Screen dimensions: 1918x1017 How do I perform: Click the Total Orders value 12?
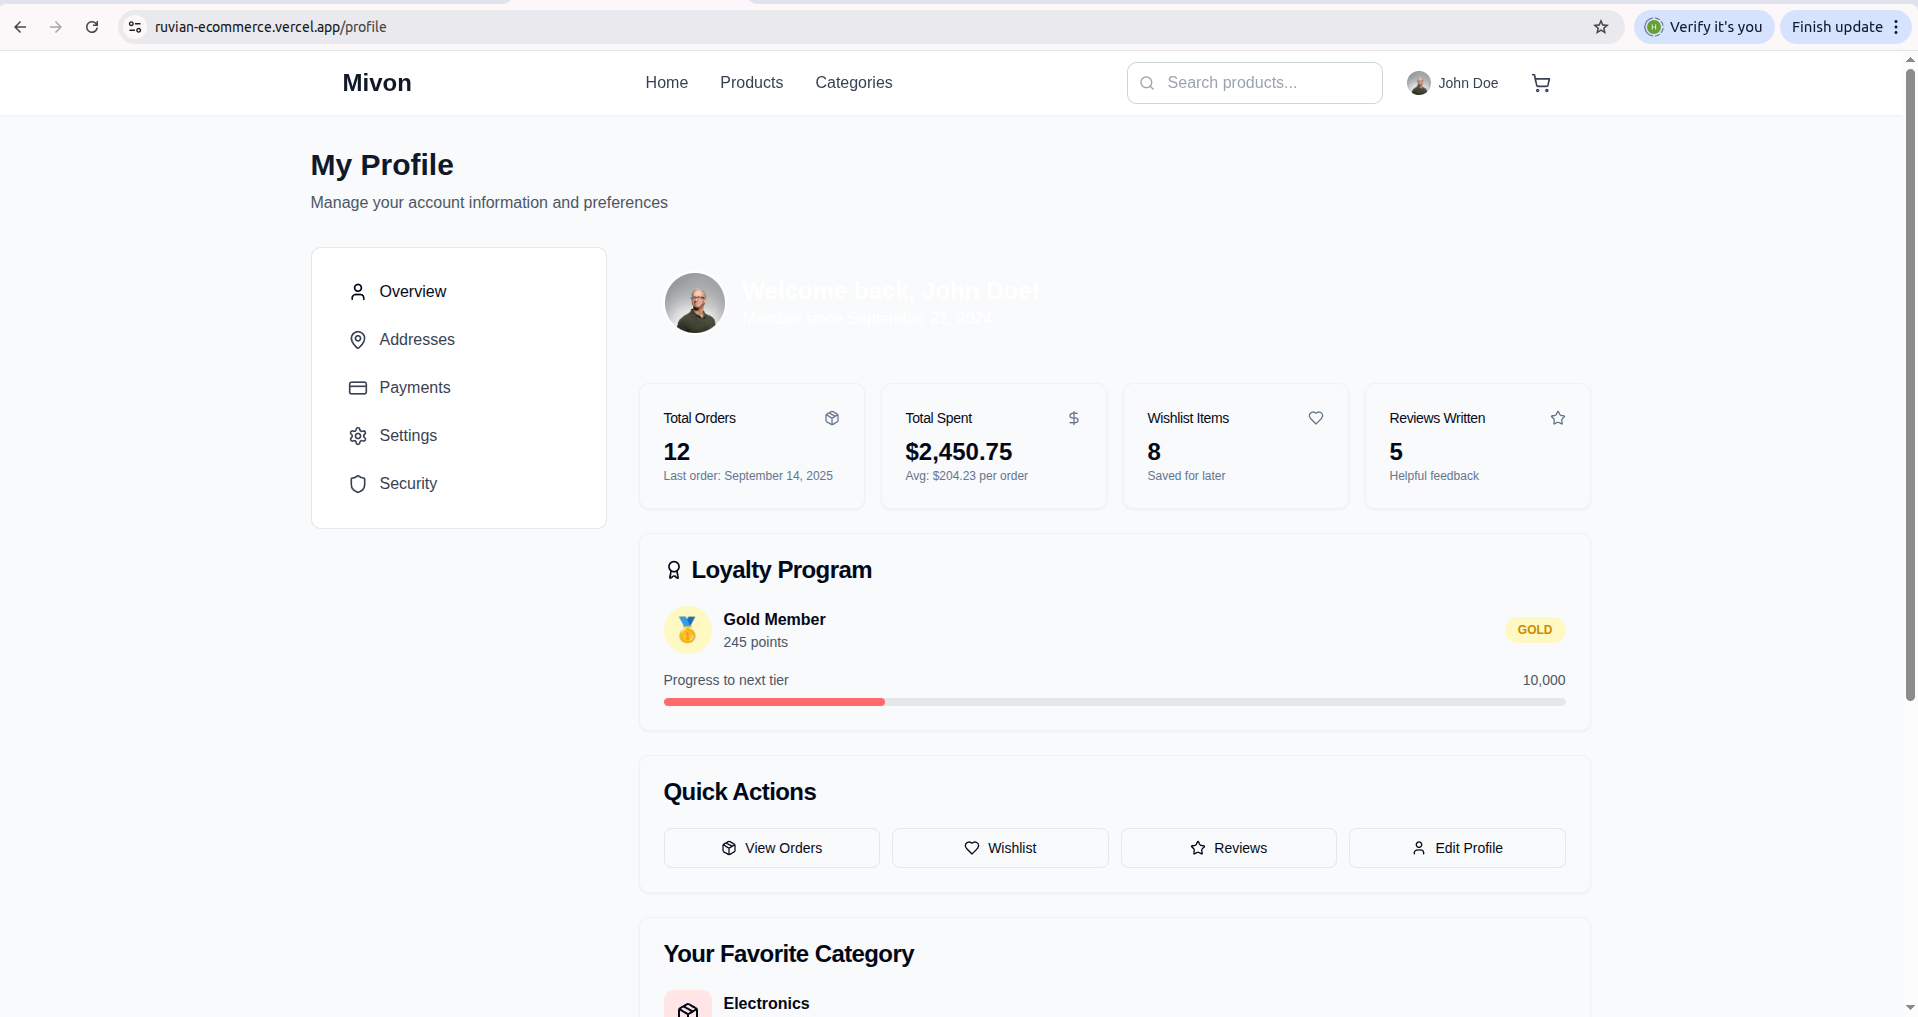coord(677,452)
